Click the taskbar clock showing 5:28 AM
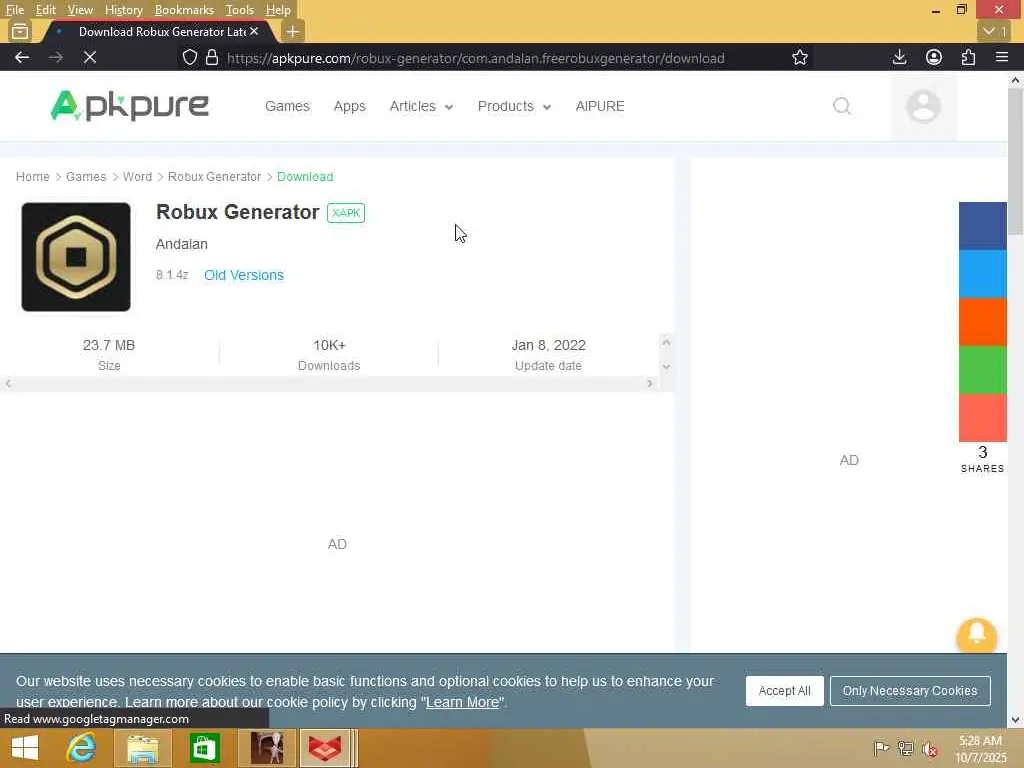 (980, 741)
